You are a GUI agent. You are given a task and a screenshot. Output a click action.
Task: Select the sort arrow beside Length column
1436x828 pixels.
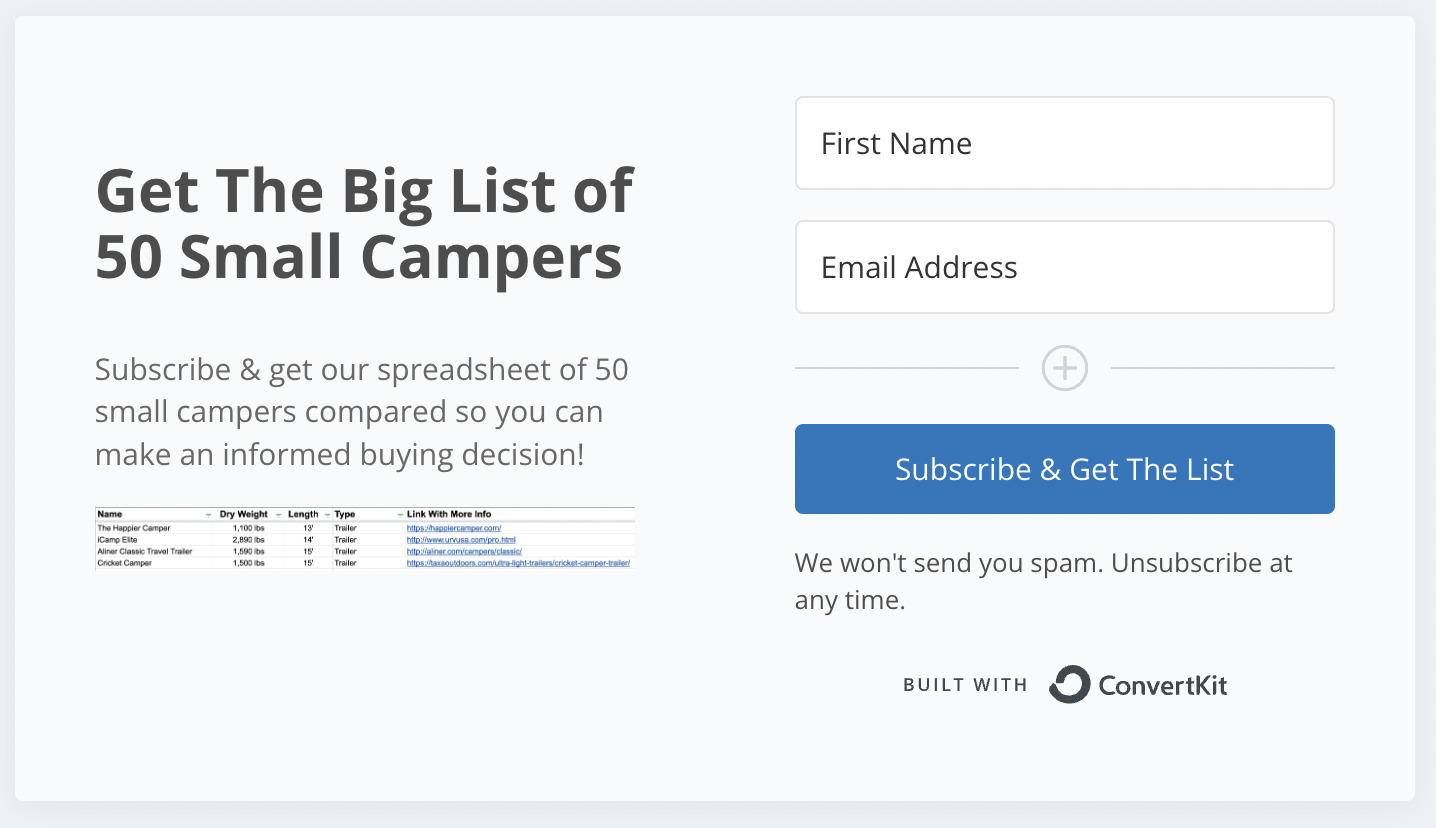328,514
